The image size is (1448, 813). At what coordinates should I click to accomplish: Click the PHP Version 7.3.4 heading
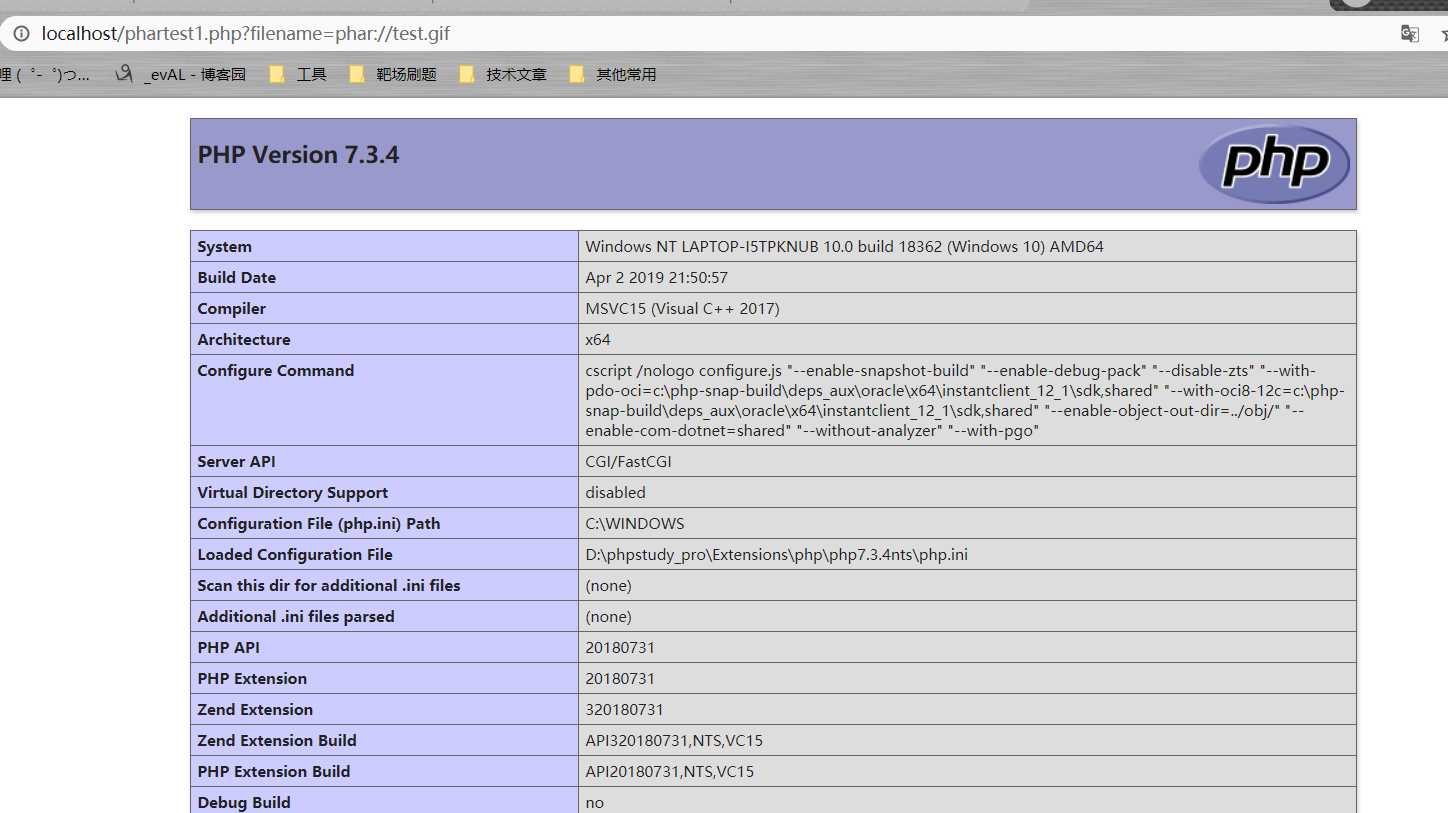(298, 155)
